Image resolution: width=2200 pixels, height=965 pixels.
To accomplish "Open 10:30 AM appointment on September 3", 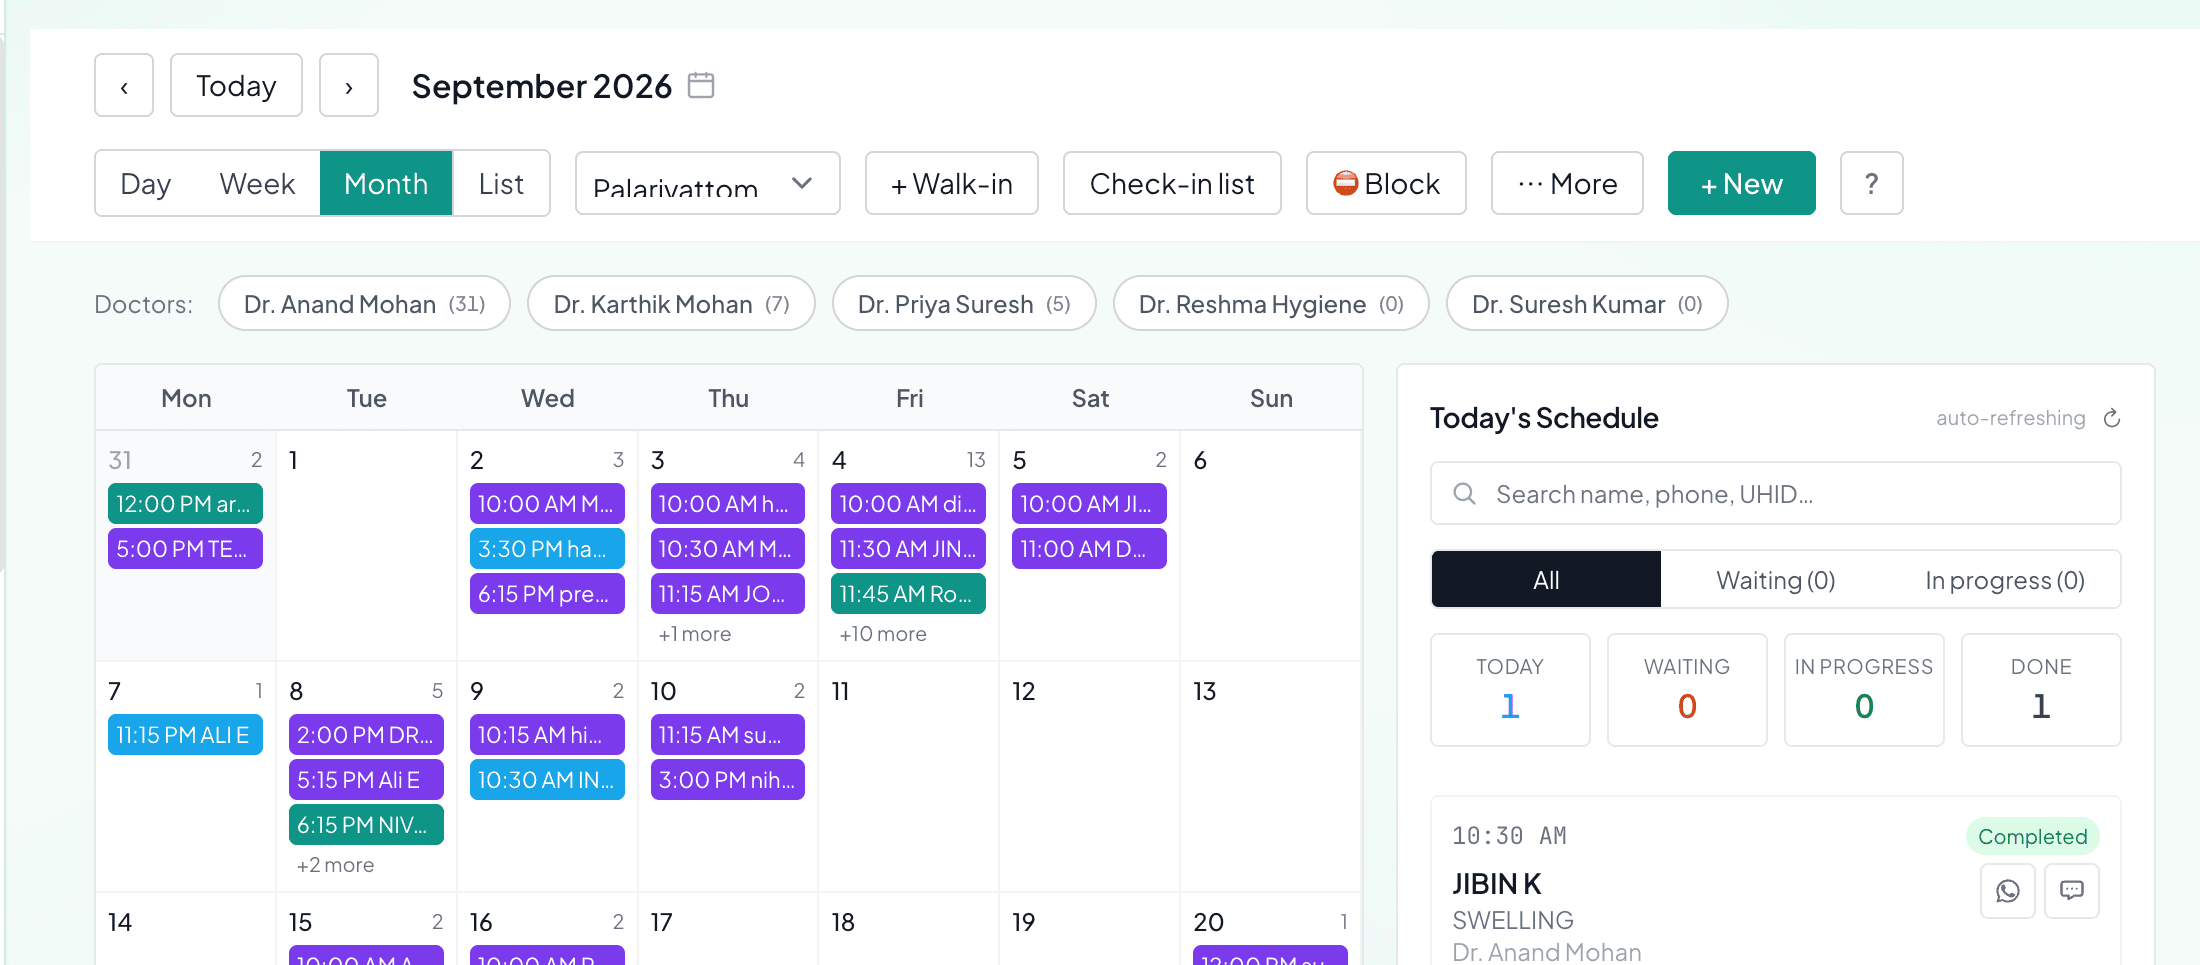I will tap(728, 549).
